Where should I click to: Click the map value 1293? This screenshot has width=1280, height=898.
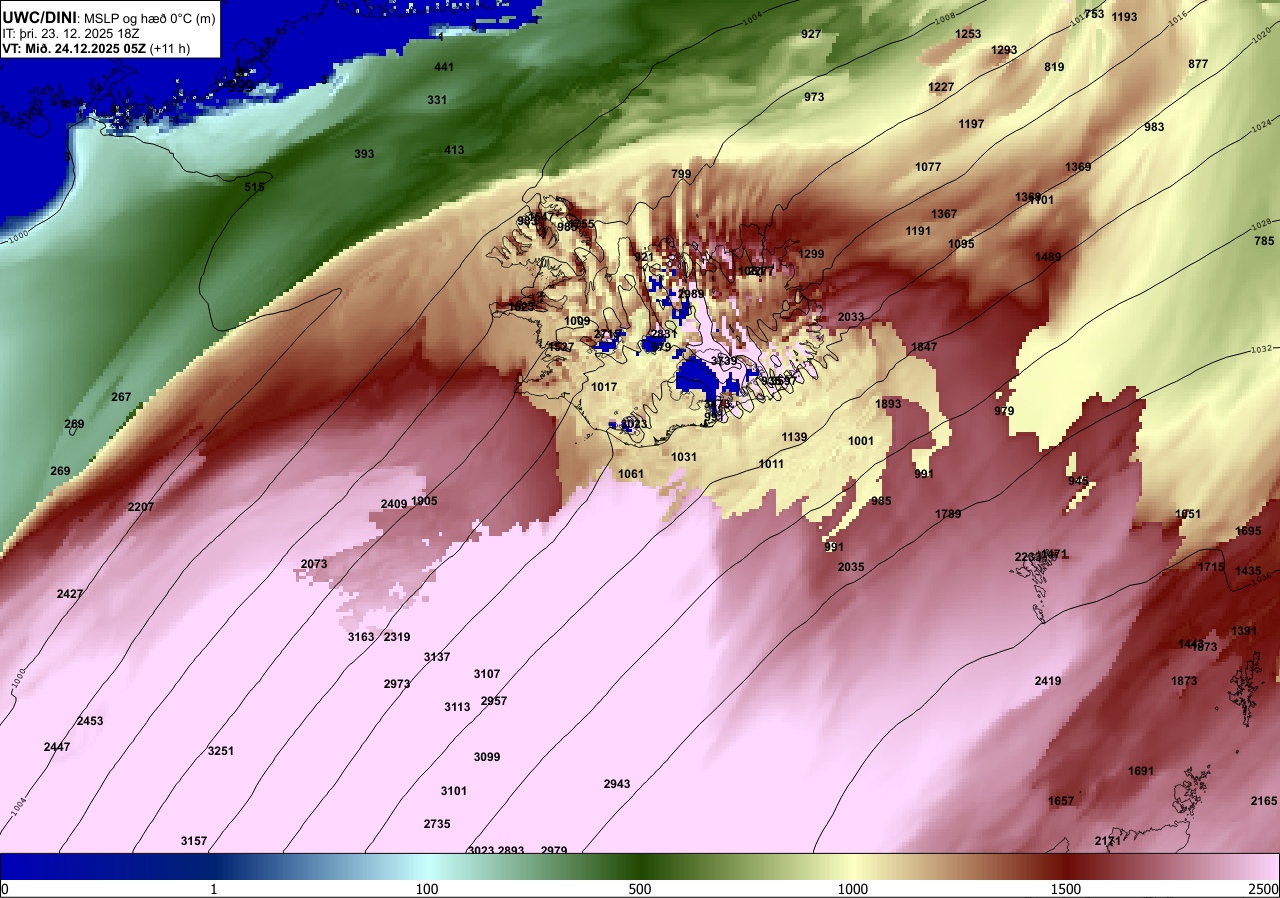pos(1004,50)
